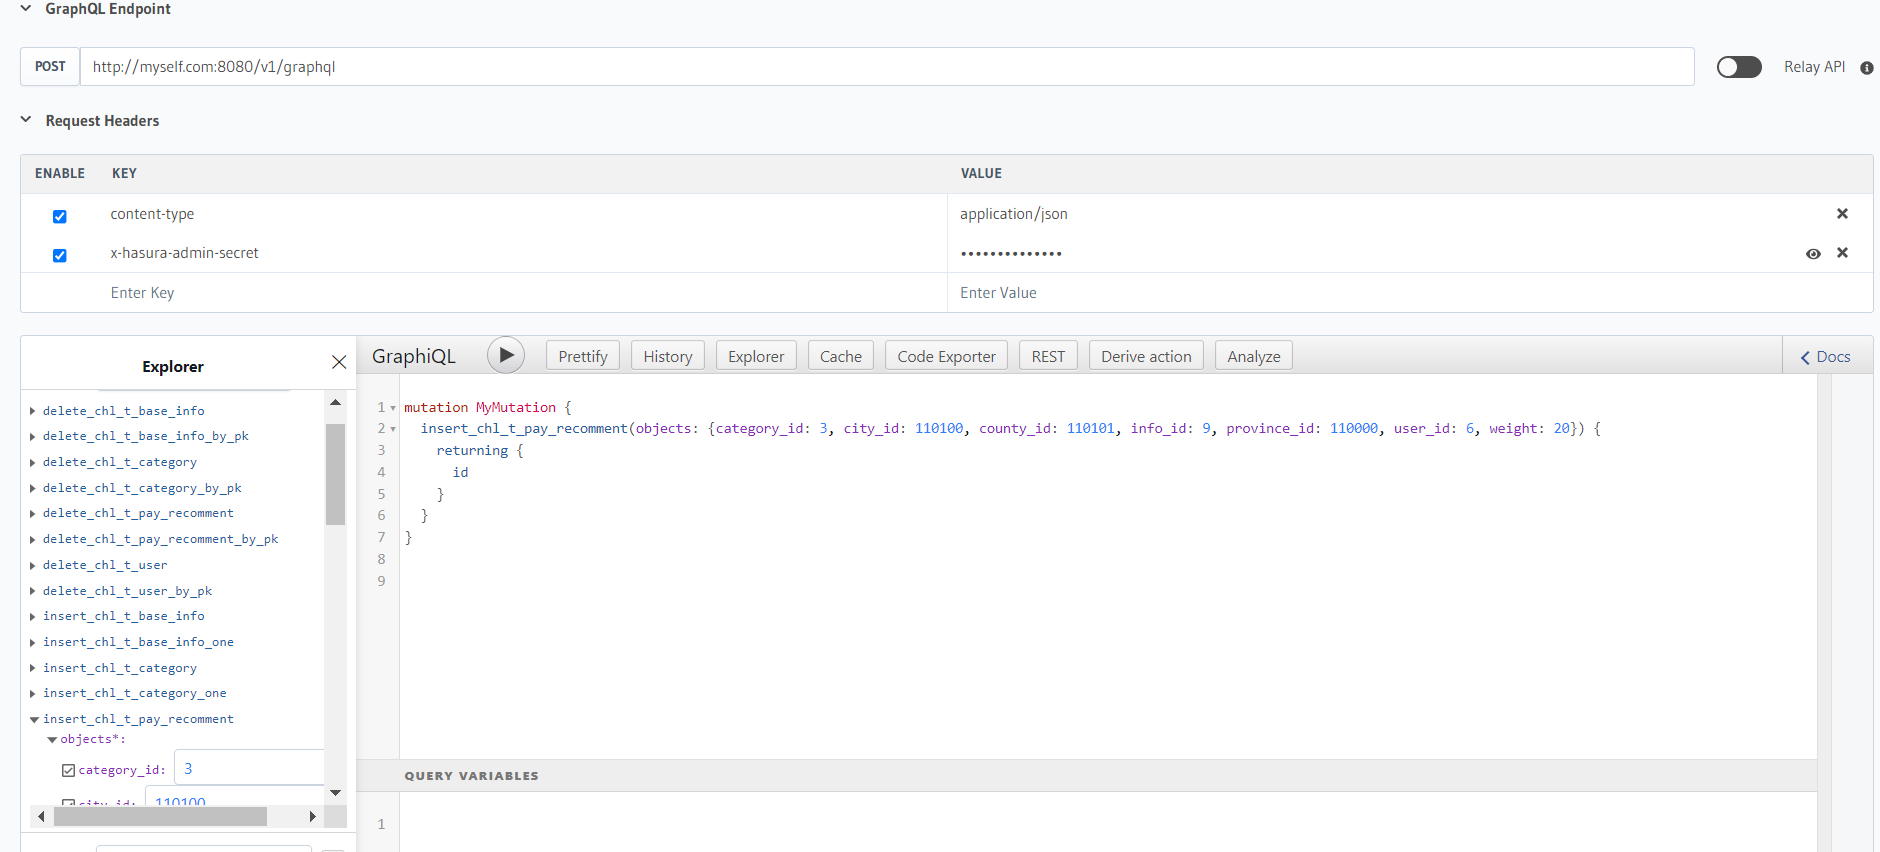Fold the mutation block at line 1
Screen dimensions: 1880x852
click(x=393, y=408)
